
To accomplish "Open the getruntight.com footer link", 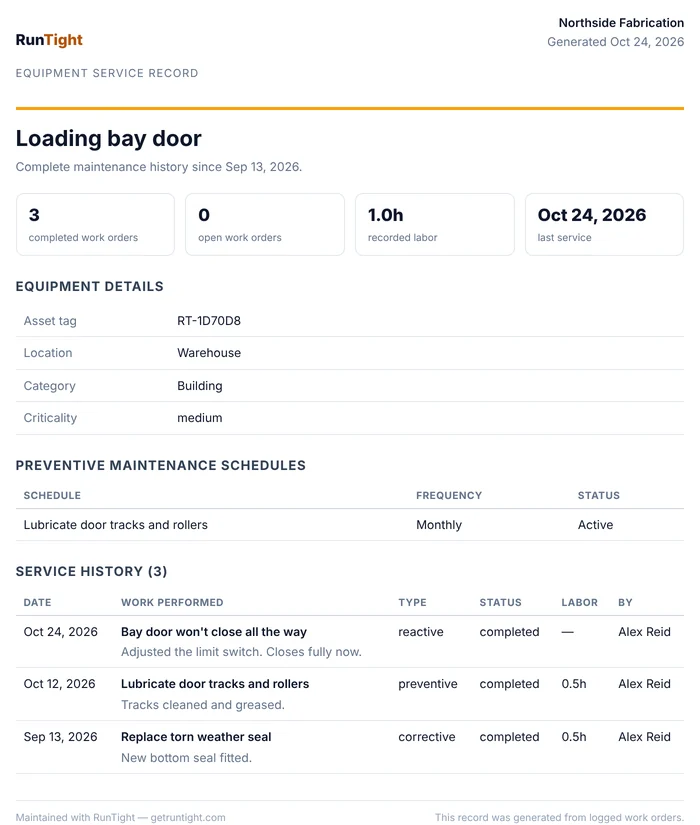I will [188, 818].
